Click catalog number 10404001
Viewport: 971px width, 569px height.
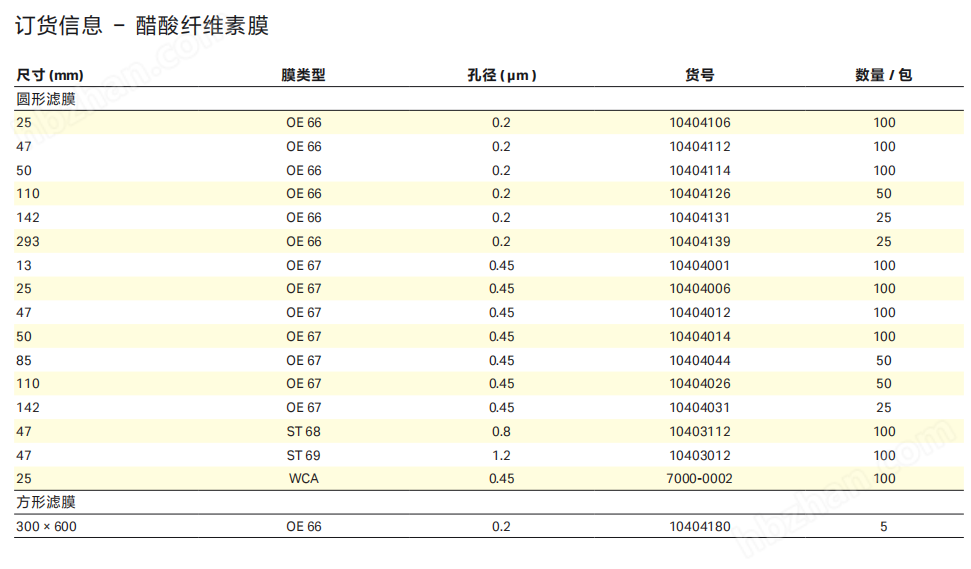(699, 265)
